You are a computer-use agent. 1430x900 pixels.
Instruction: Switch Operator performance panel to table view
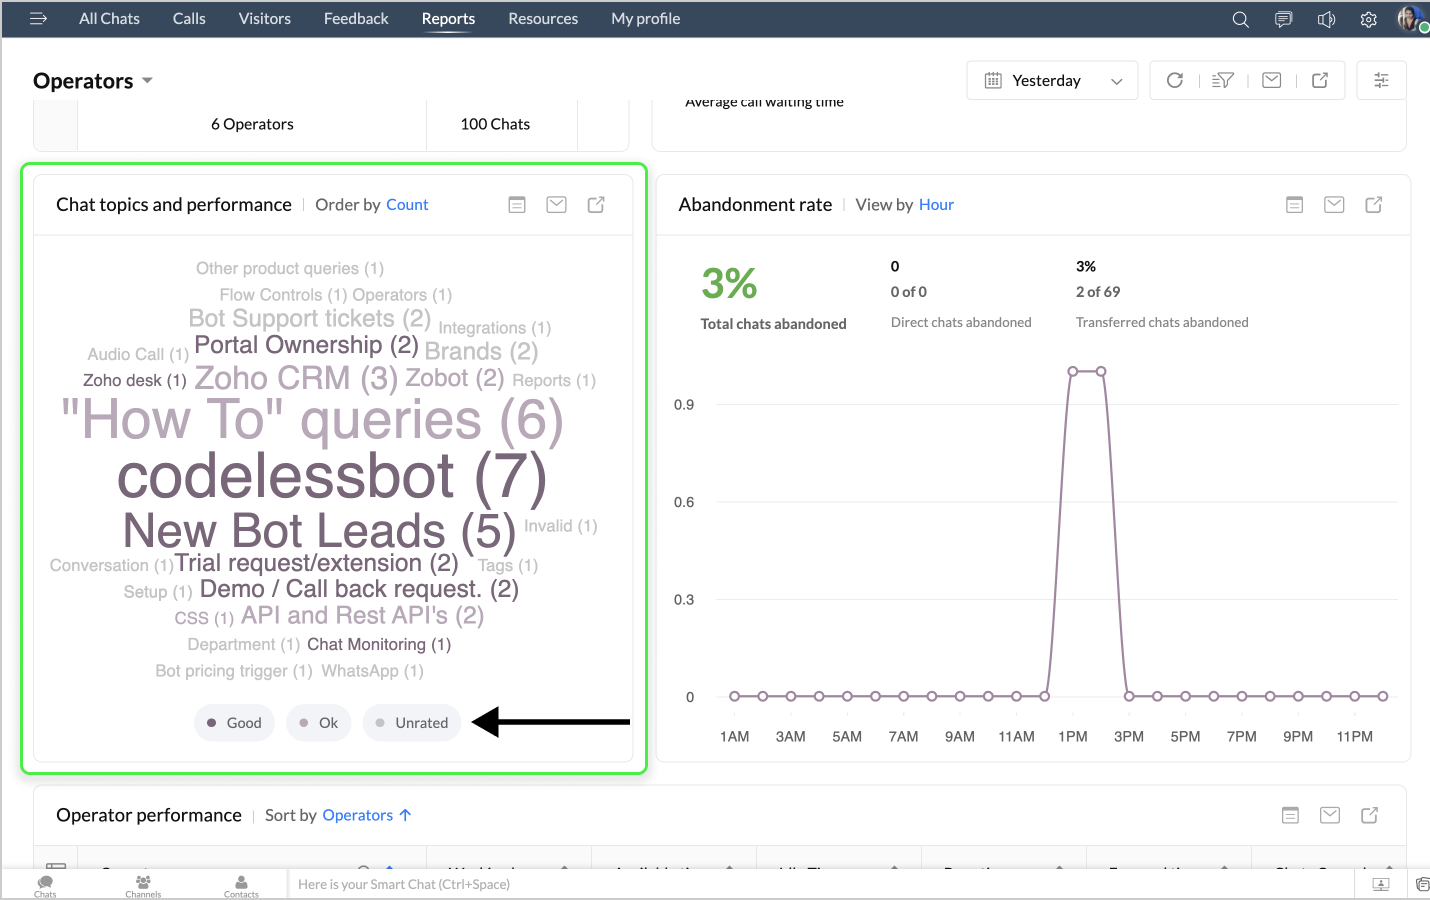coord(1291,816)
